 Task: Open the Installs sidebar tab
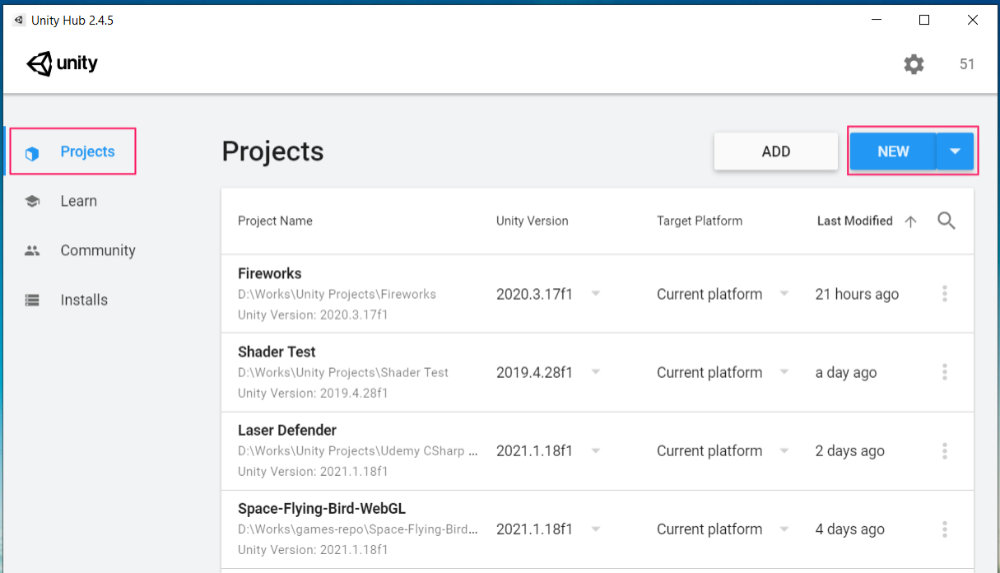tap(83, 300)
